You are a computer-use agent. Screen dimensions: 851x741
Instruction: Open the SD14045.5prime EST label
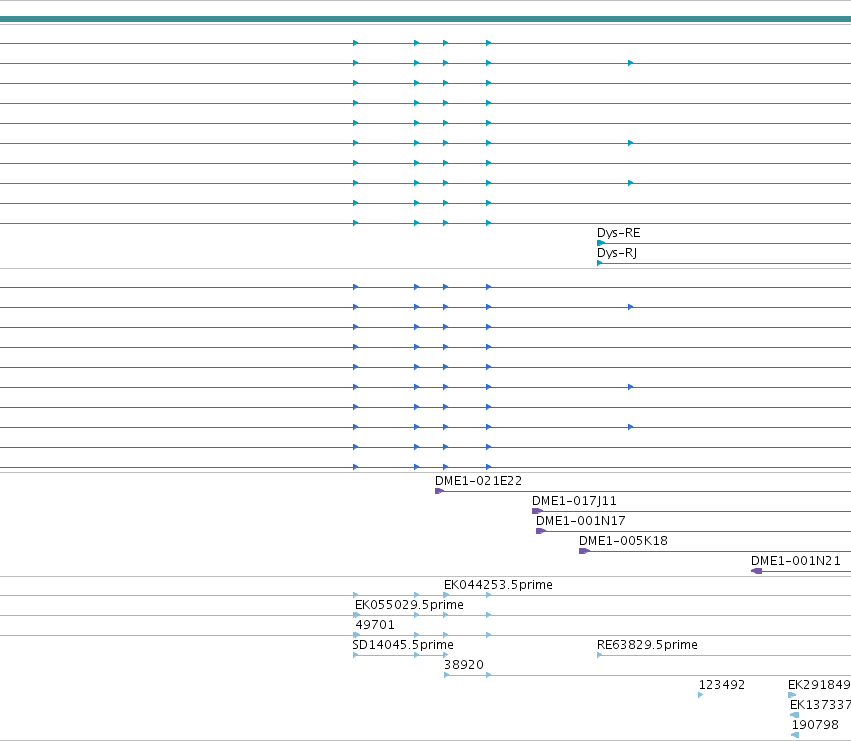(x=403, y=645)
